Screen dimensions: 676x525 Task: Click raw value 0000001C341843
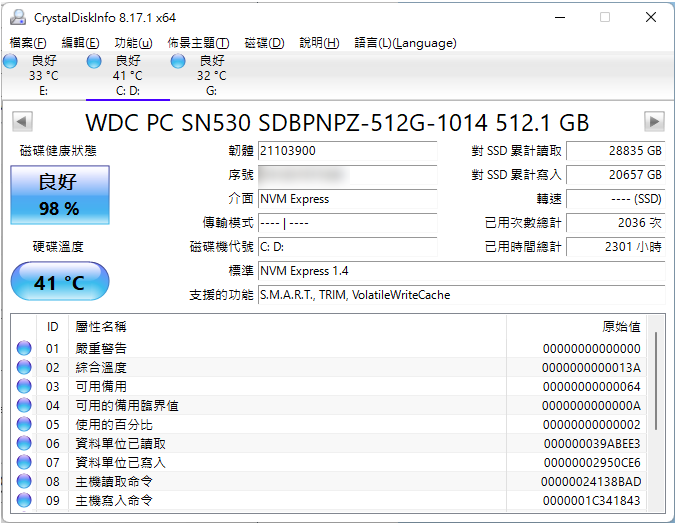[592, 500]
